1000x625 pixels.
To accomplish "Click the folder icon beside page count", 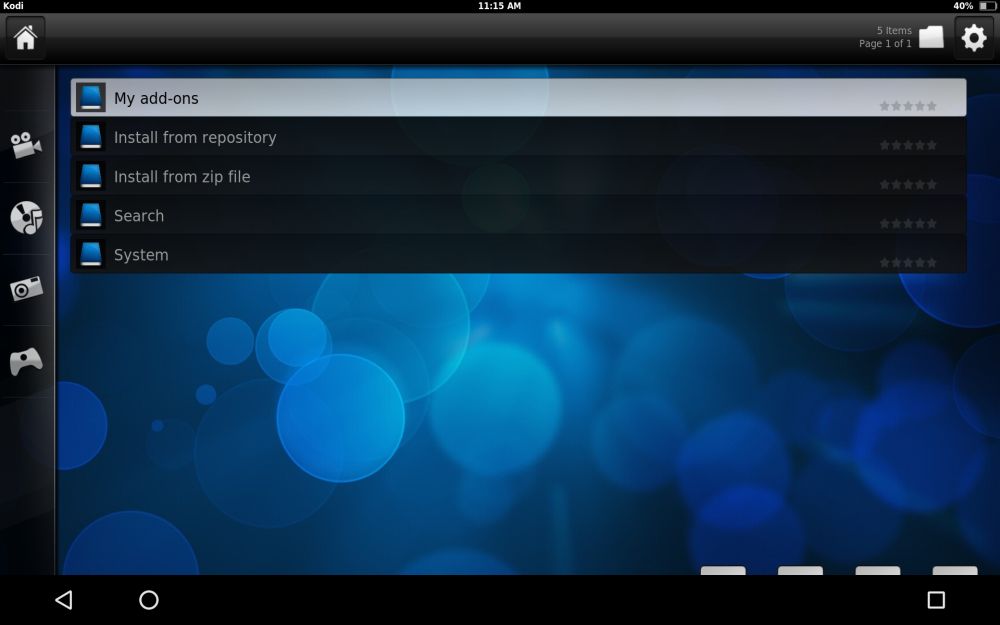I will click(931, 37).
